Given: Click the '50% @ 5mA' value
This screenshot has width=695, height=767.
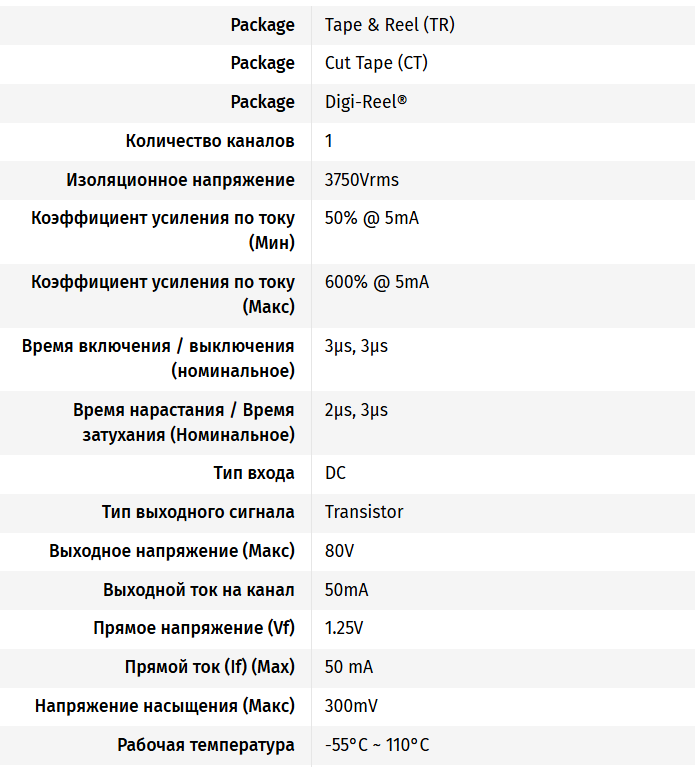Looking at the screenshot, I should click(x=371, y=218).
